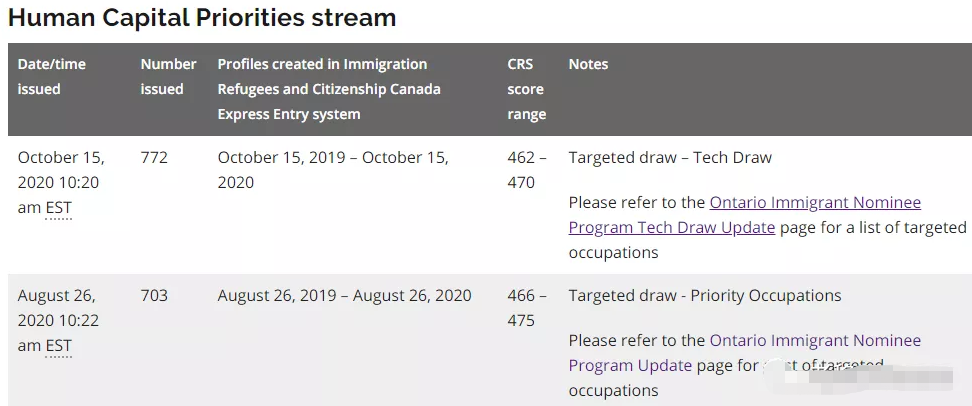Click the Number issued column header
The height and width of the screenshot is (406, 972).
[168, 76]
